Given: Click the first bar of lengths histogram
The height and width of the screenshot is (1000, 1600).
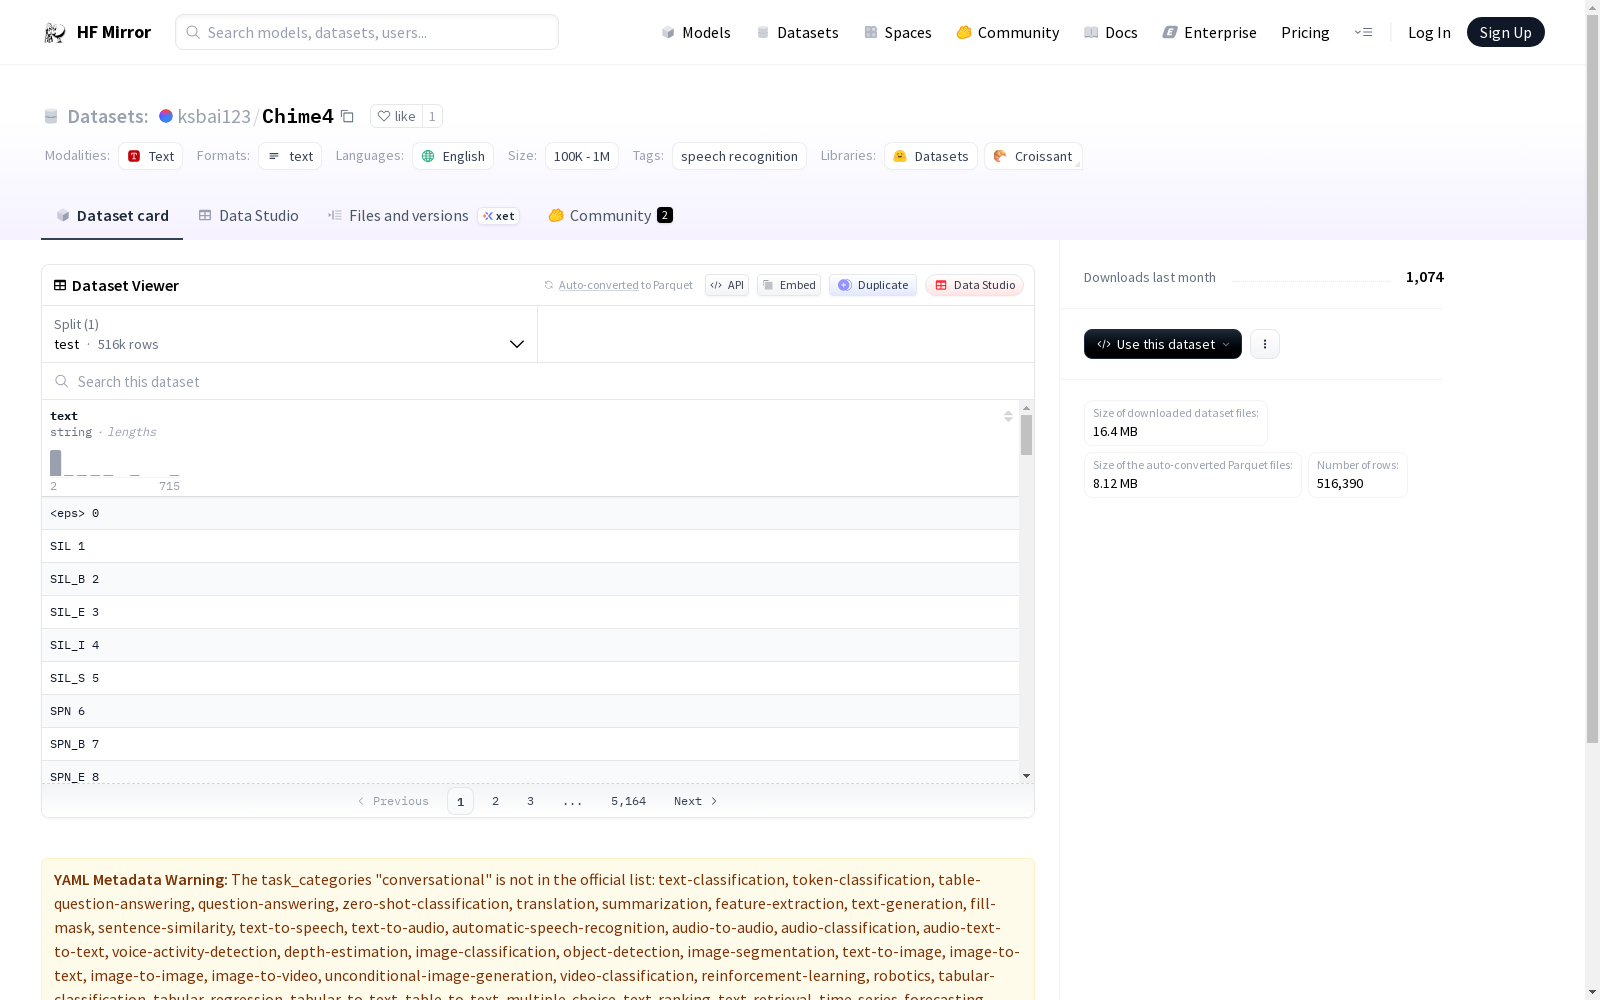Looking at the screenshot, I should [x=55, y=463].
